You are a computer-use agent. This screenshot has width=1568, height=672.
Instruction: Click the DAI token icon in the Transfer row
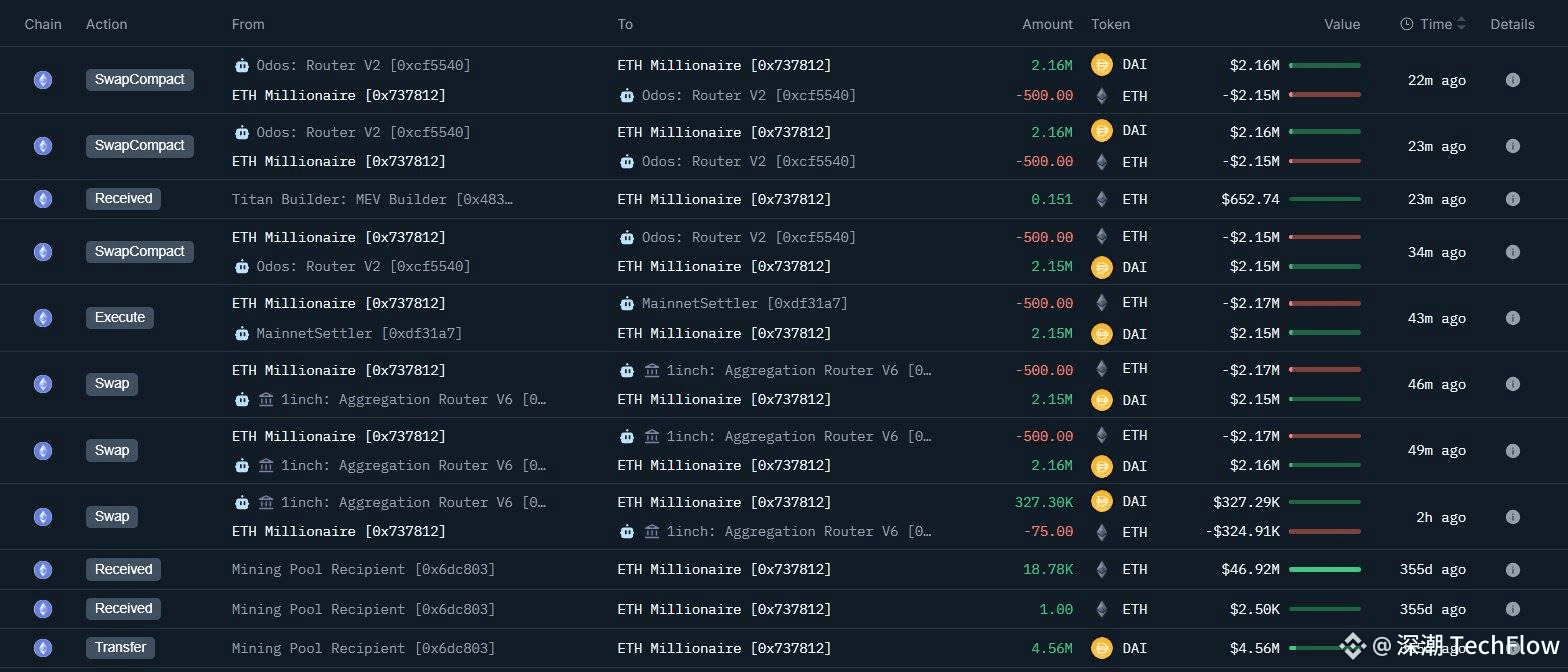click(1102, 648)
